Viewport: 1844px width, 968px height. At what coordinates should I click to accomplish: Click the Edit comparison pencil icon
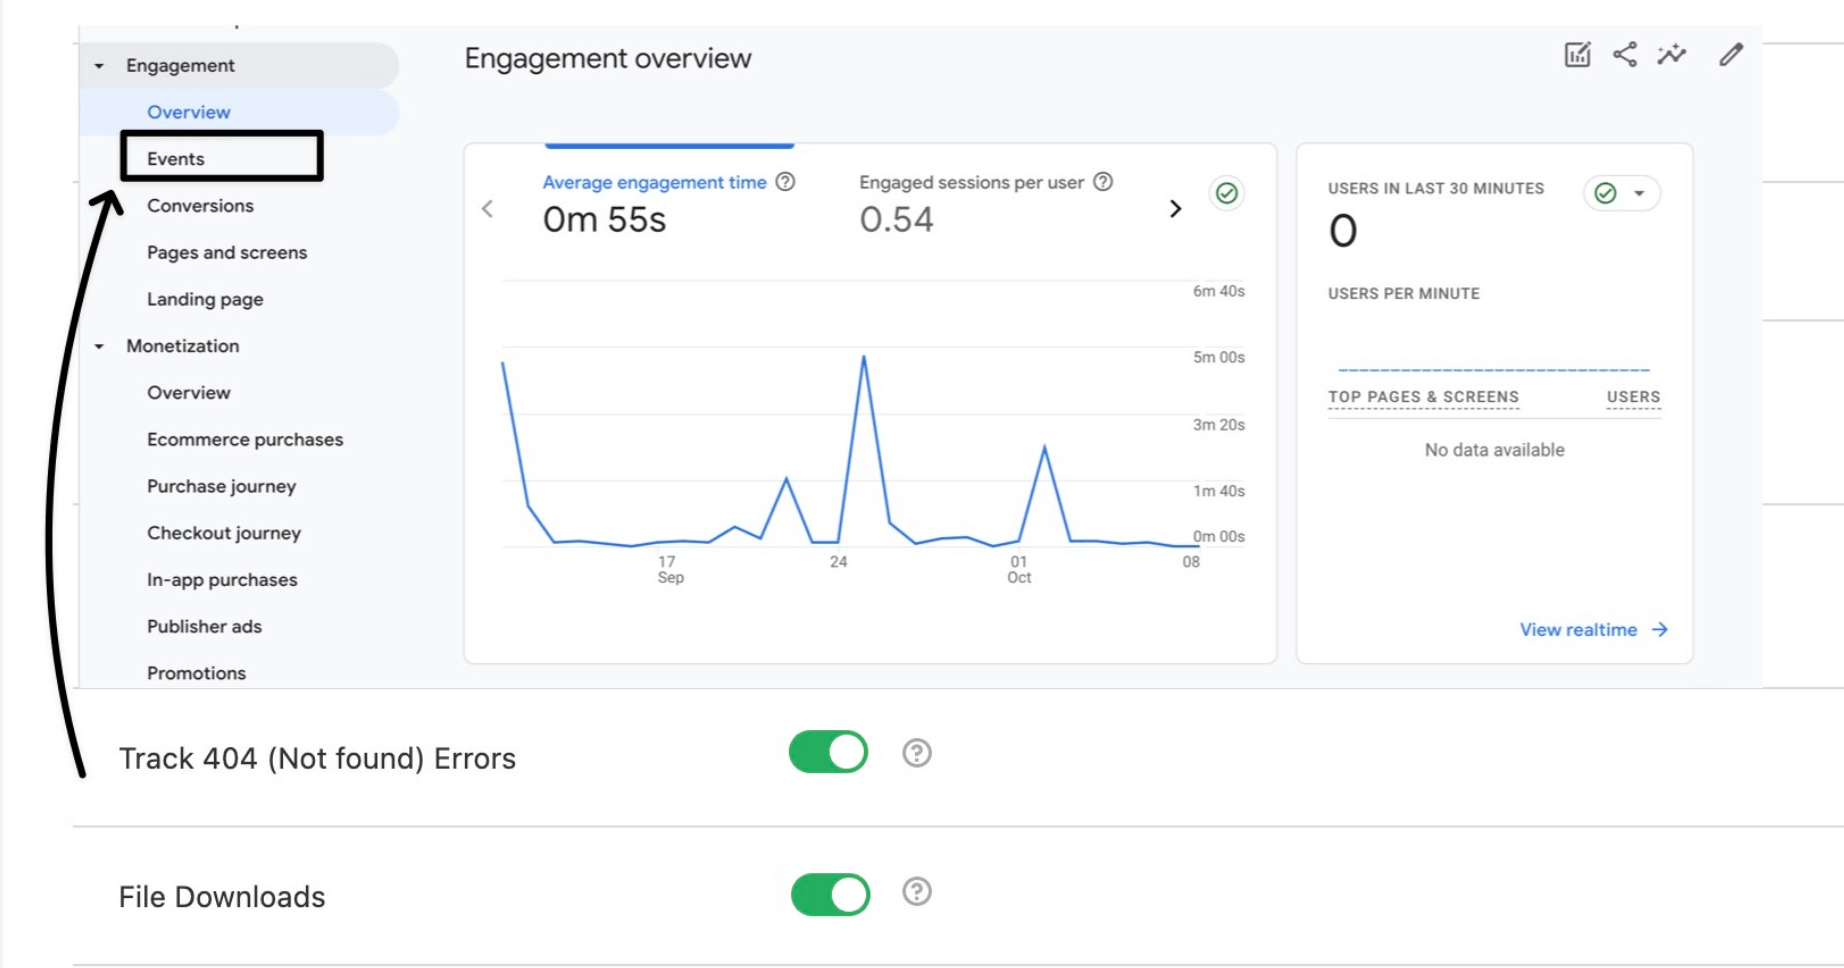point(1729,57)
